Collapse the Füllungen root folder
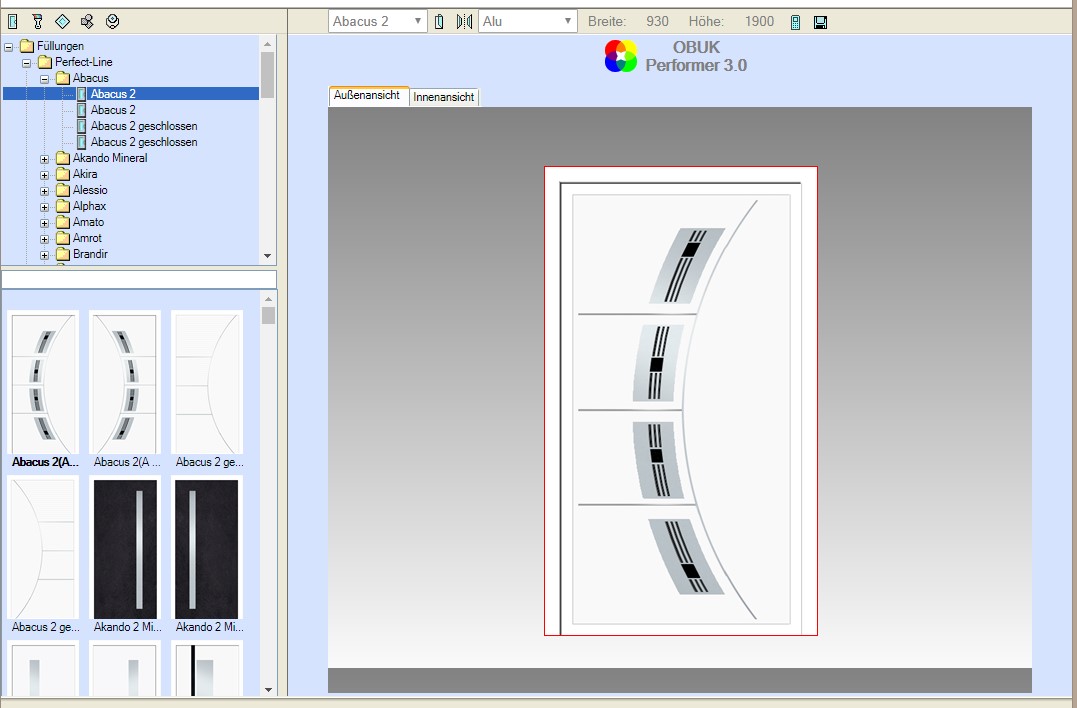Image resolution: width=1077 pixels, height=708 pixels. 9,47
